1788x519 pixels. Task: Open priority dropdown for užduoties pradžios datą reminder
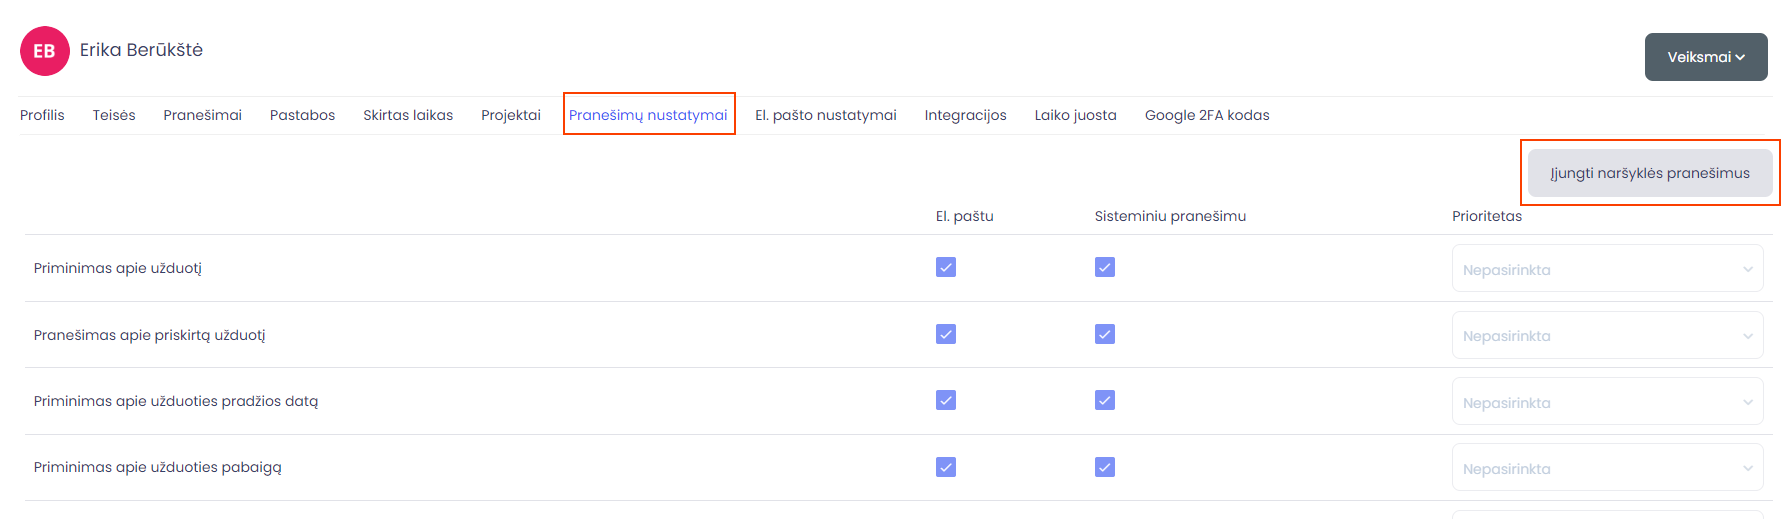(x=1607, y=402)
